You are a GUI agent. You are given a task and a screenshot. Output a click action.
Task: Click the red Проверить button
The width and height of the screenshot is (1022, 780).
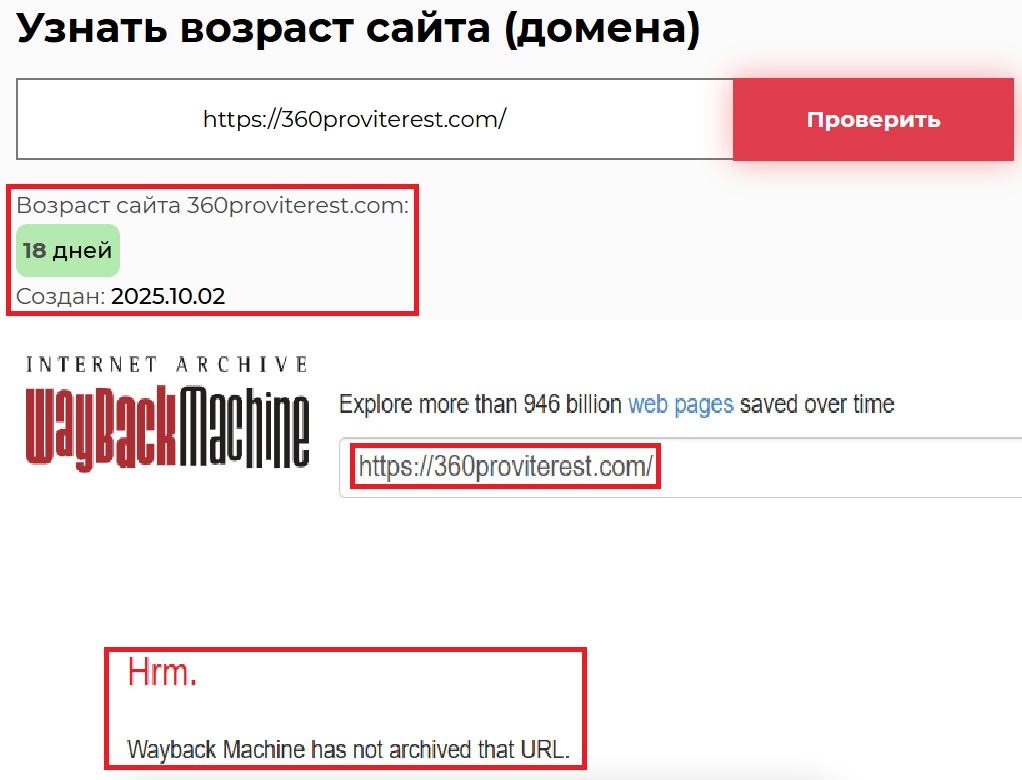click(873, 119)
